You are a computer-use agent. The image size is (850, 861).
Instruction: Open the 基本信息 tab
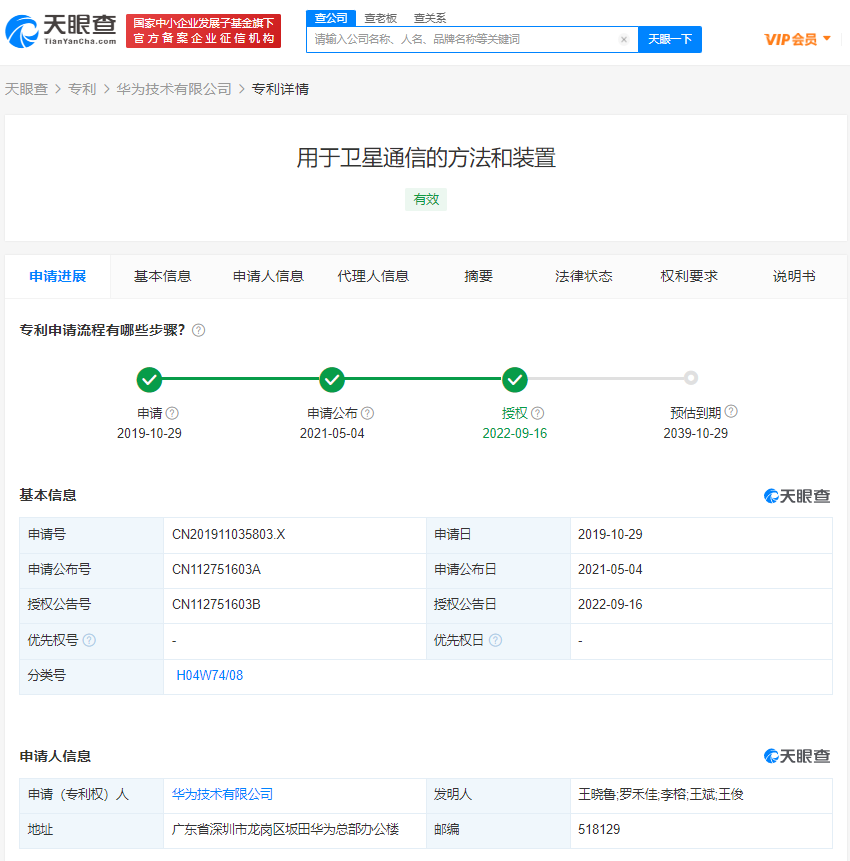tap(162, 276)
